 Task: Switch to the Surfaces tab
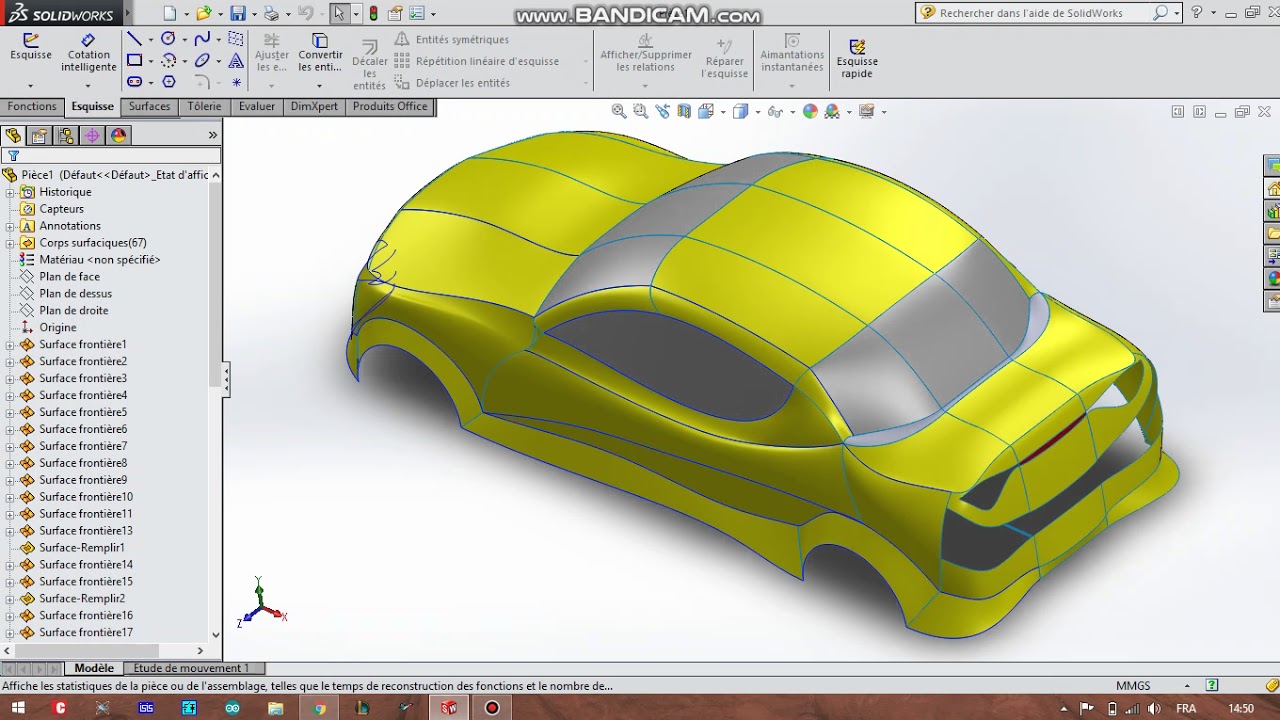tap(149, 107)
